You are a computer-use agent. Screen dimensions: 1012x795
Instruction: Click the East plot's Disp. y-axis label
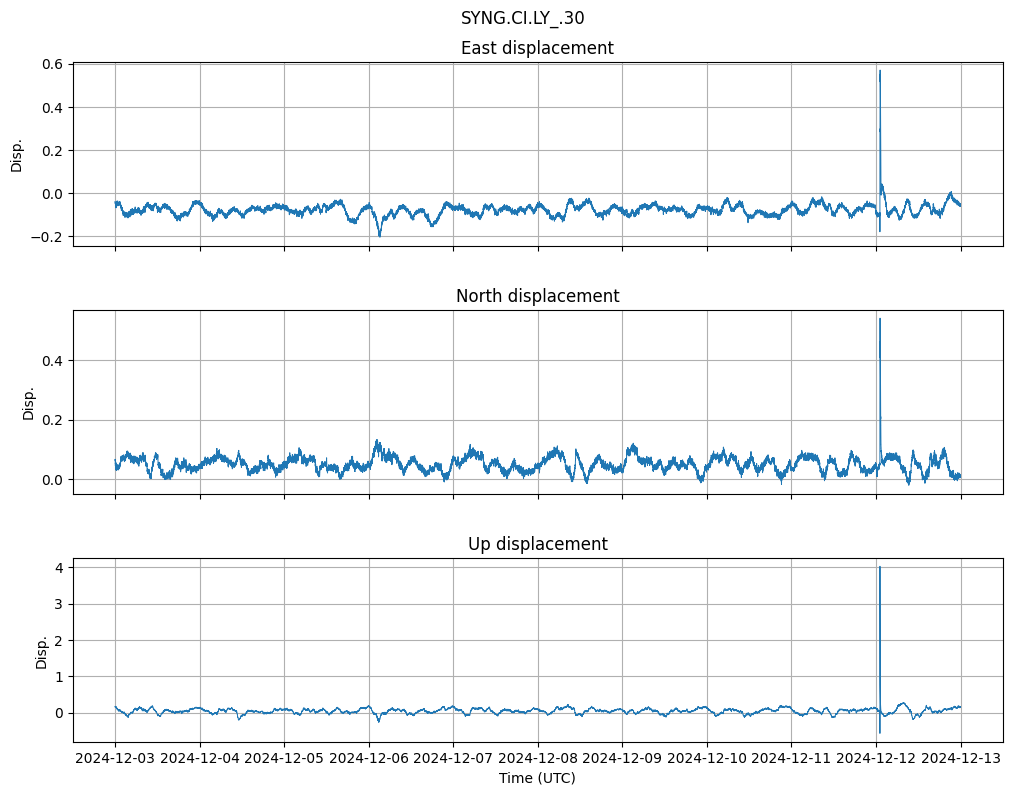tap(17, 154)
